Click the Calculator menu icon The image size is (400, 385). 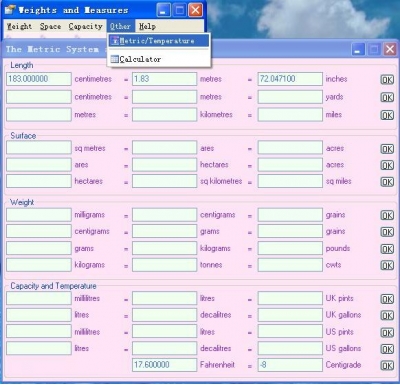114,59
